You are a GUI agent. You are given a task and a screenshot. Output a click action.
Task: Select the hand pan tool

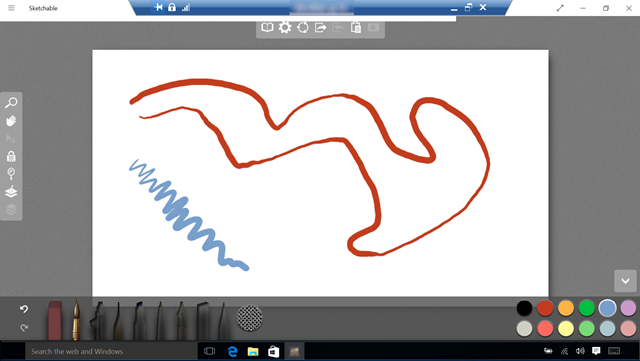pyautogui.click(x=11, y=120)
